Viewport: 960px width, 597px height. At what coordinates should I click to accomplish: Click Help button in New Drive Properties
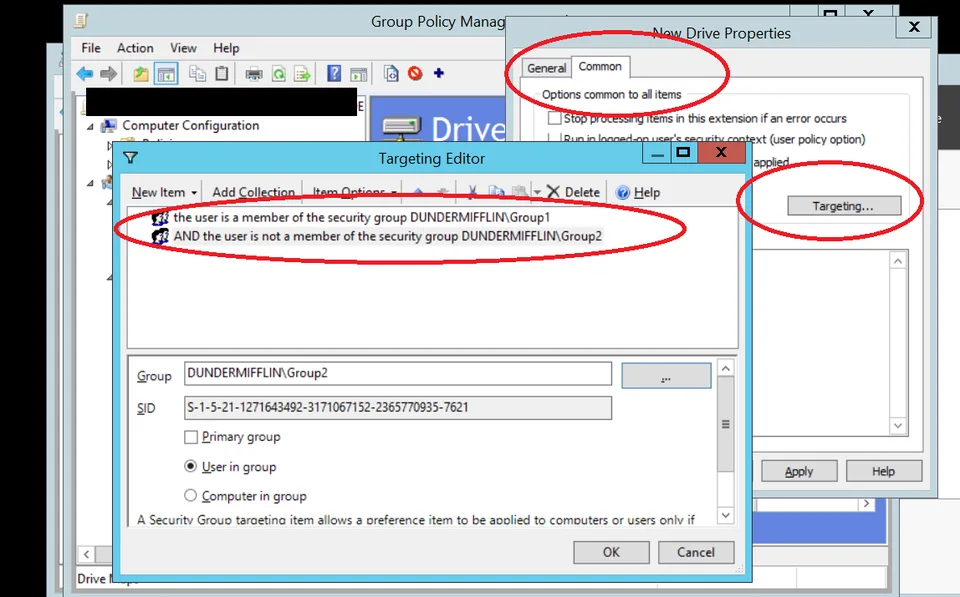883,471
